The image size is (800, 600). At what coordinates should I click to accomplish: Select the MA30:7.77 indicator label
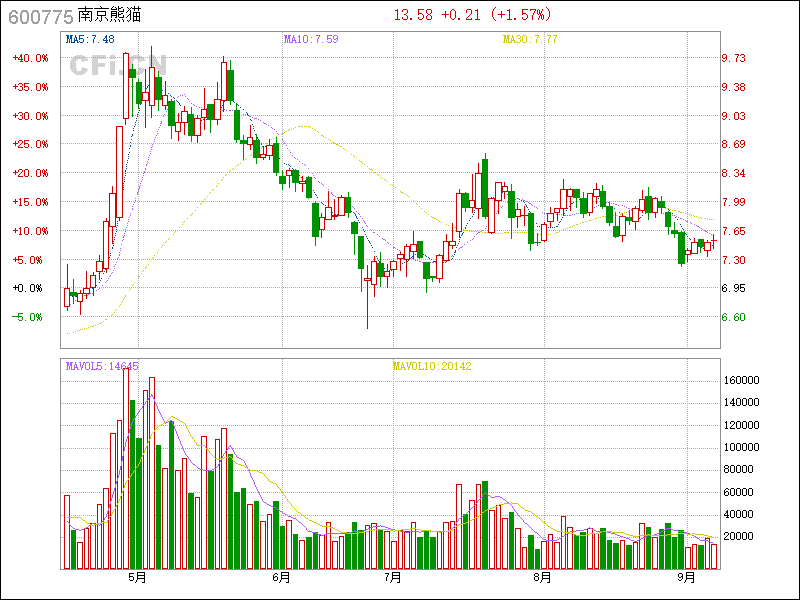pyautogui.click(x=530, y=39)
